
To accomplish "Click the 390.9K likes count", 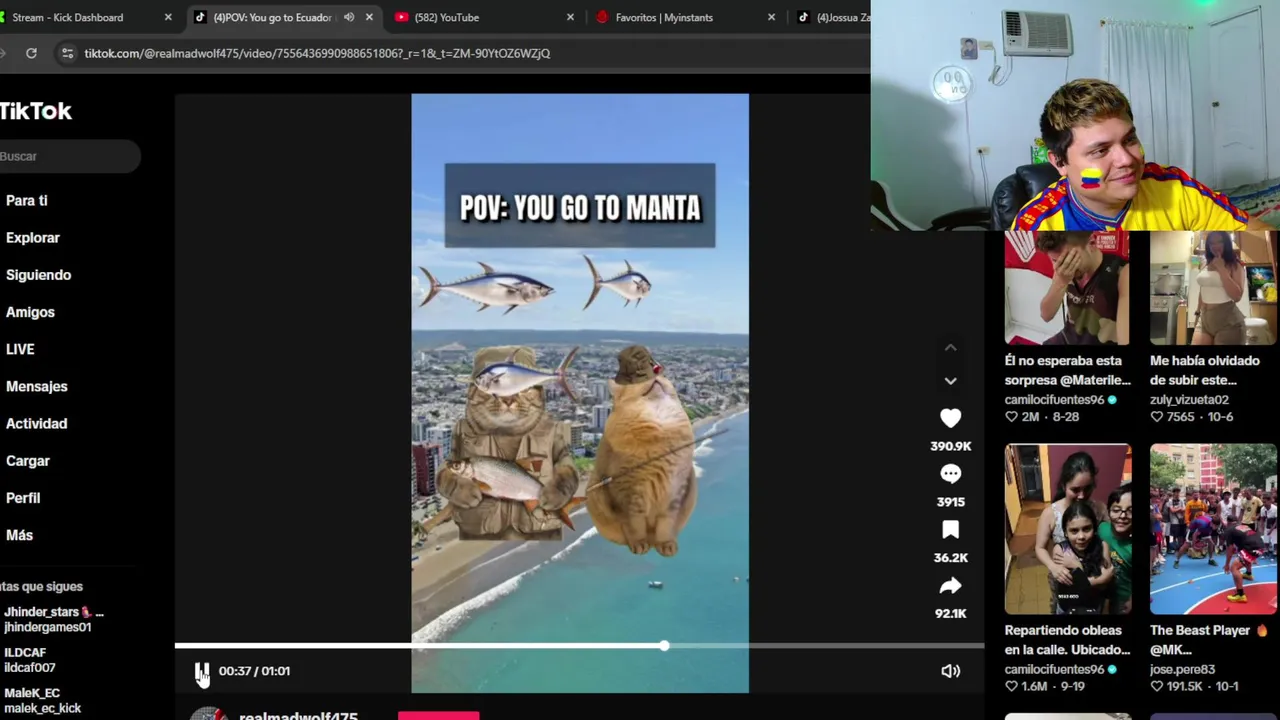I will point(950,446).
